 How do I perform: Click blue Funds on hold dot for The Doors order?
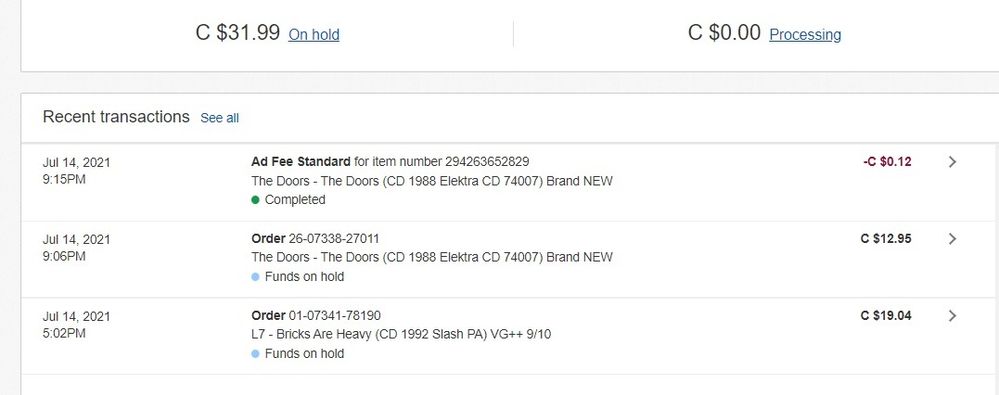tap(255, 277)
